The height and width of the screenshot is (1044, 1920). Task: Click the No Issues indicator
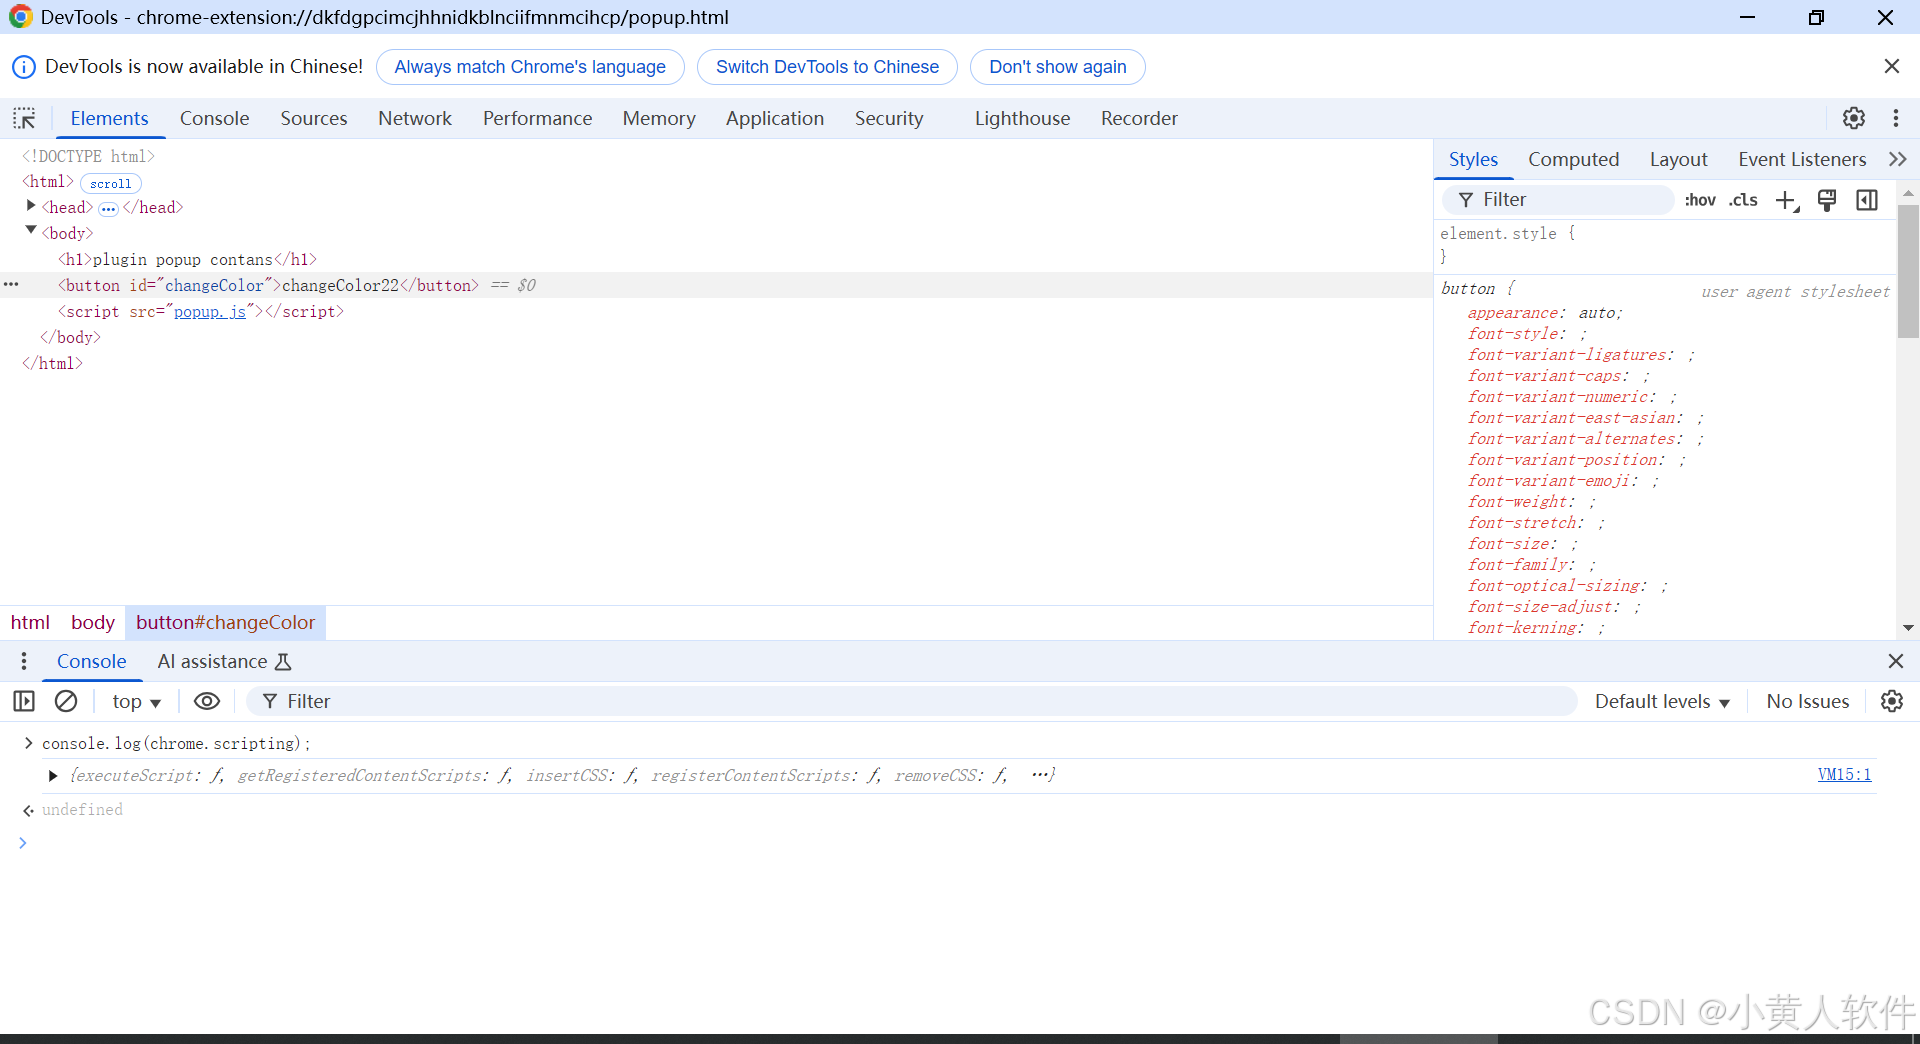click(x=1807, y=701)
